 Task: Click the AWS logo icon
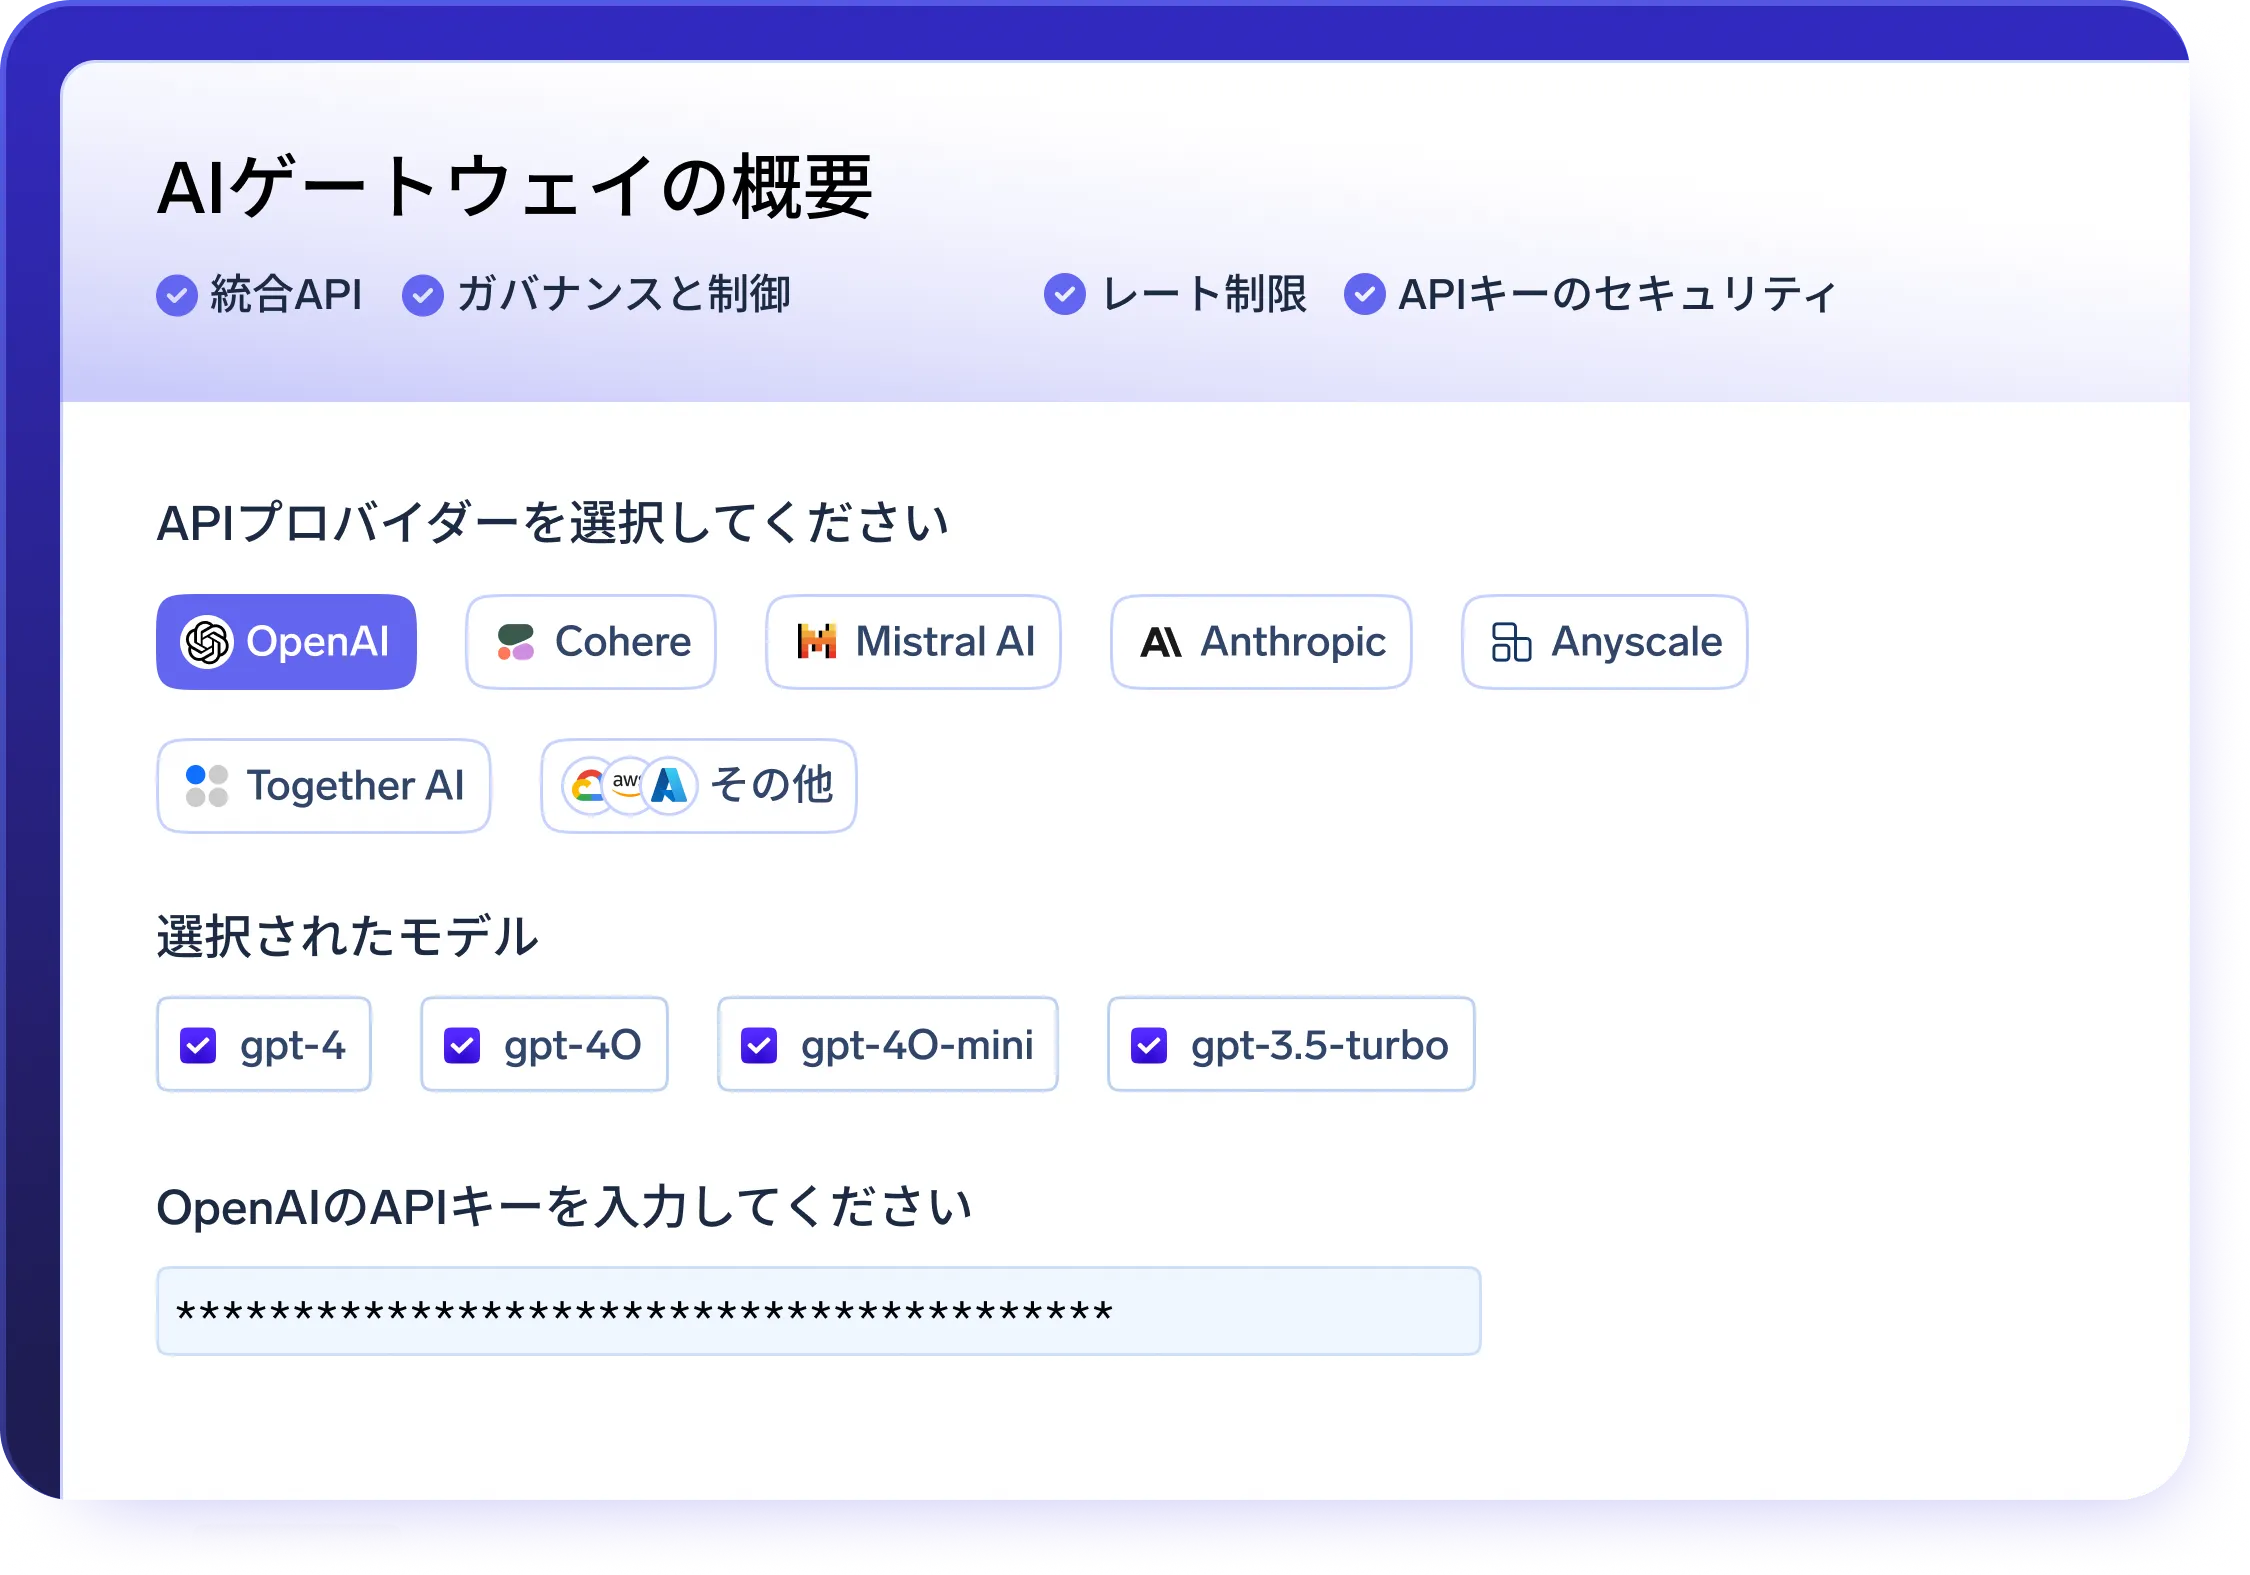pos(627,784)
